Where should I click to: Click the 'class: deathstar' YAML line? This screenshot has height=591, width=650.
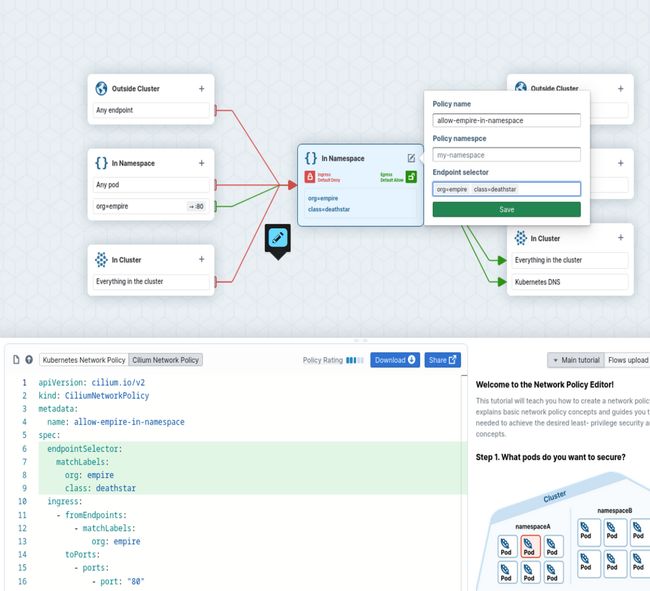click(x=100, y=488)
